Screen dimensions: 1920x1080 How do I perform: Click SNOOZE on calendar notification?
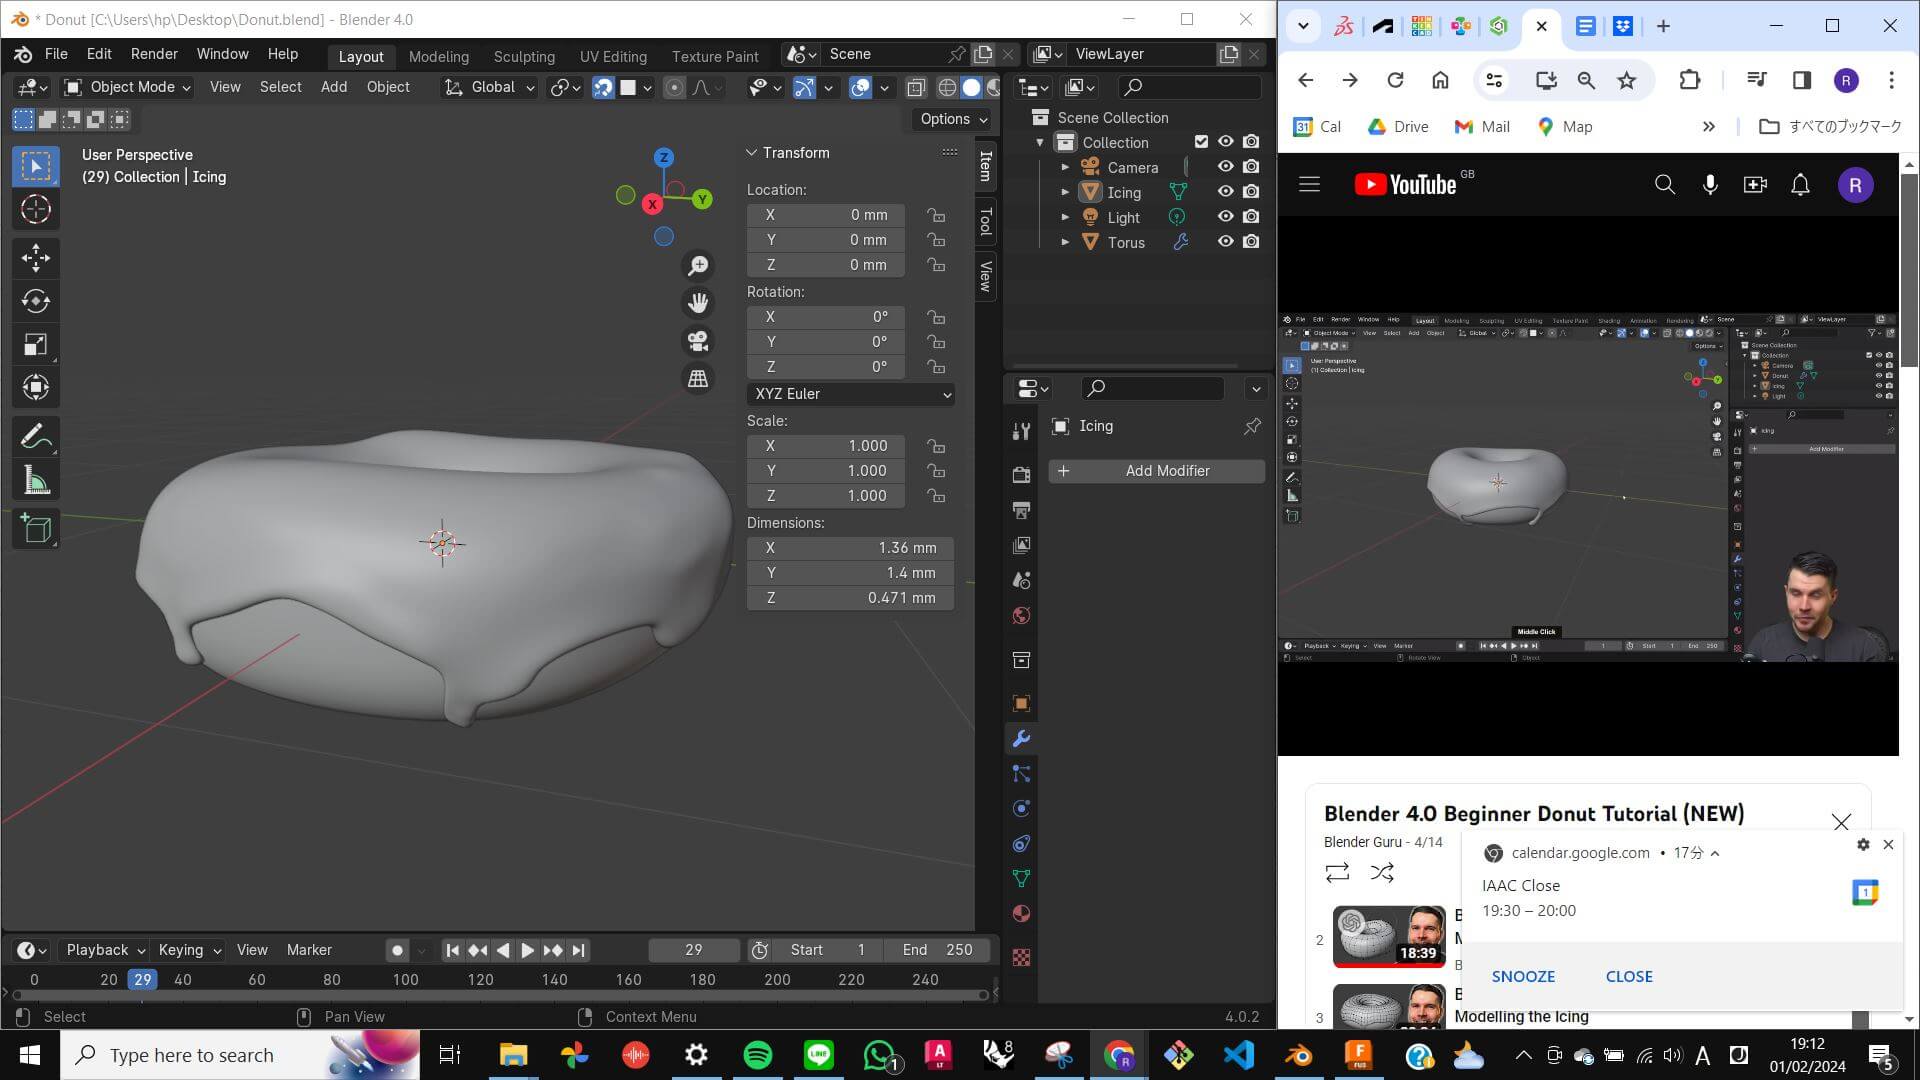[x=1523, y=976]
